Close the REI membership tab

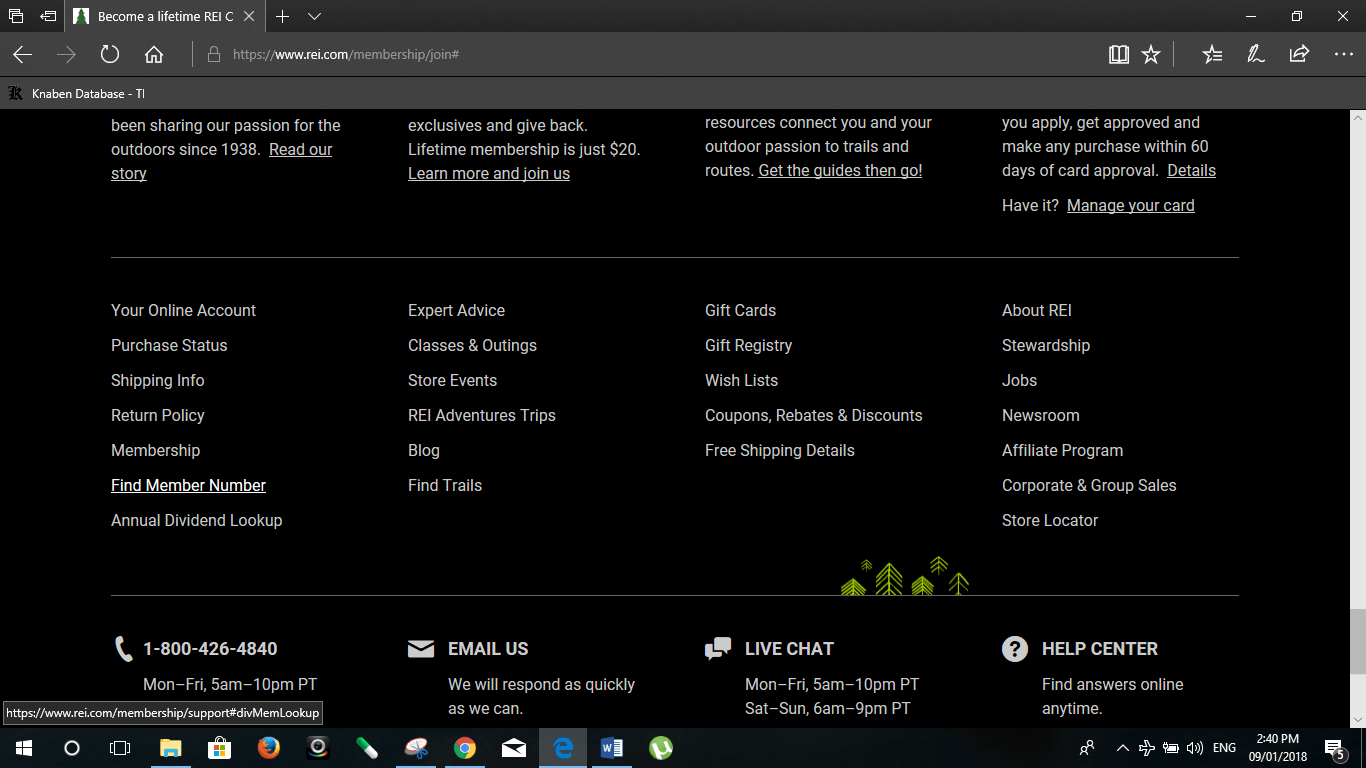[249, 16]
